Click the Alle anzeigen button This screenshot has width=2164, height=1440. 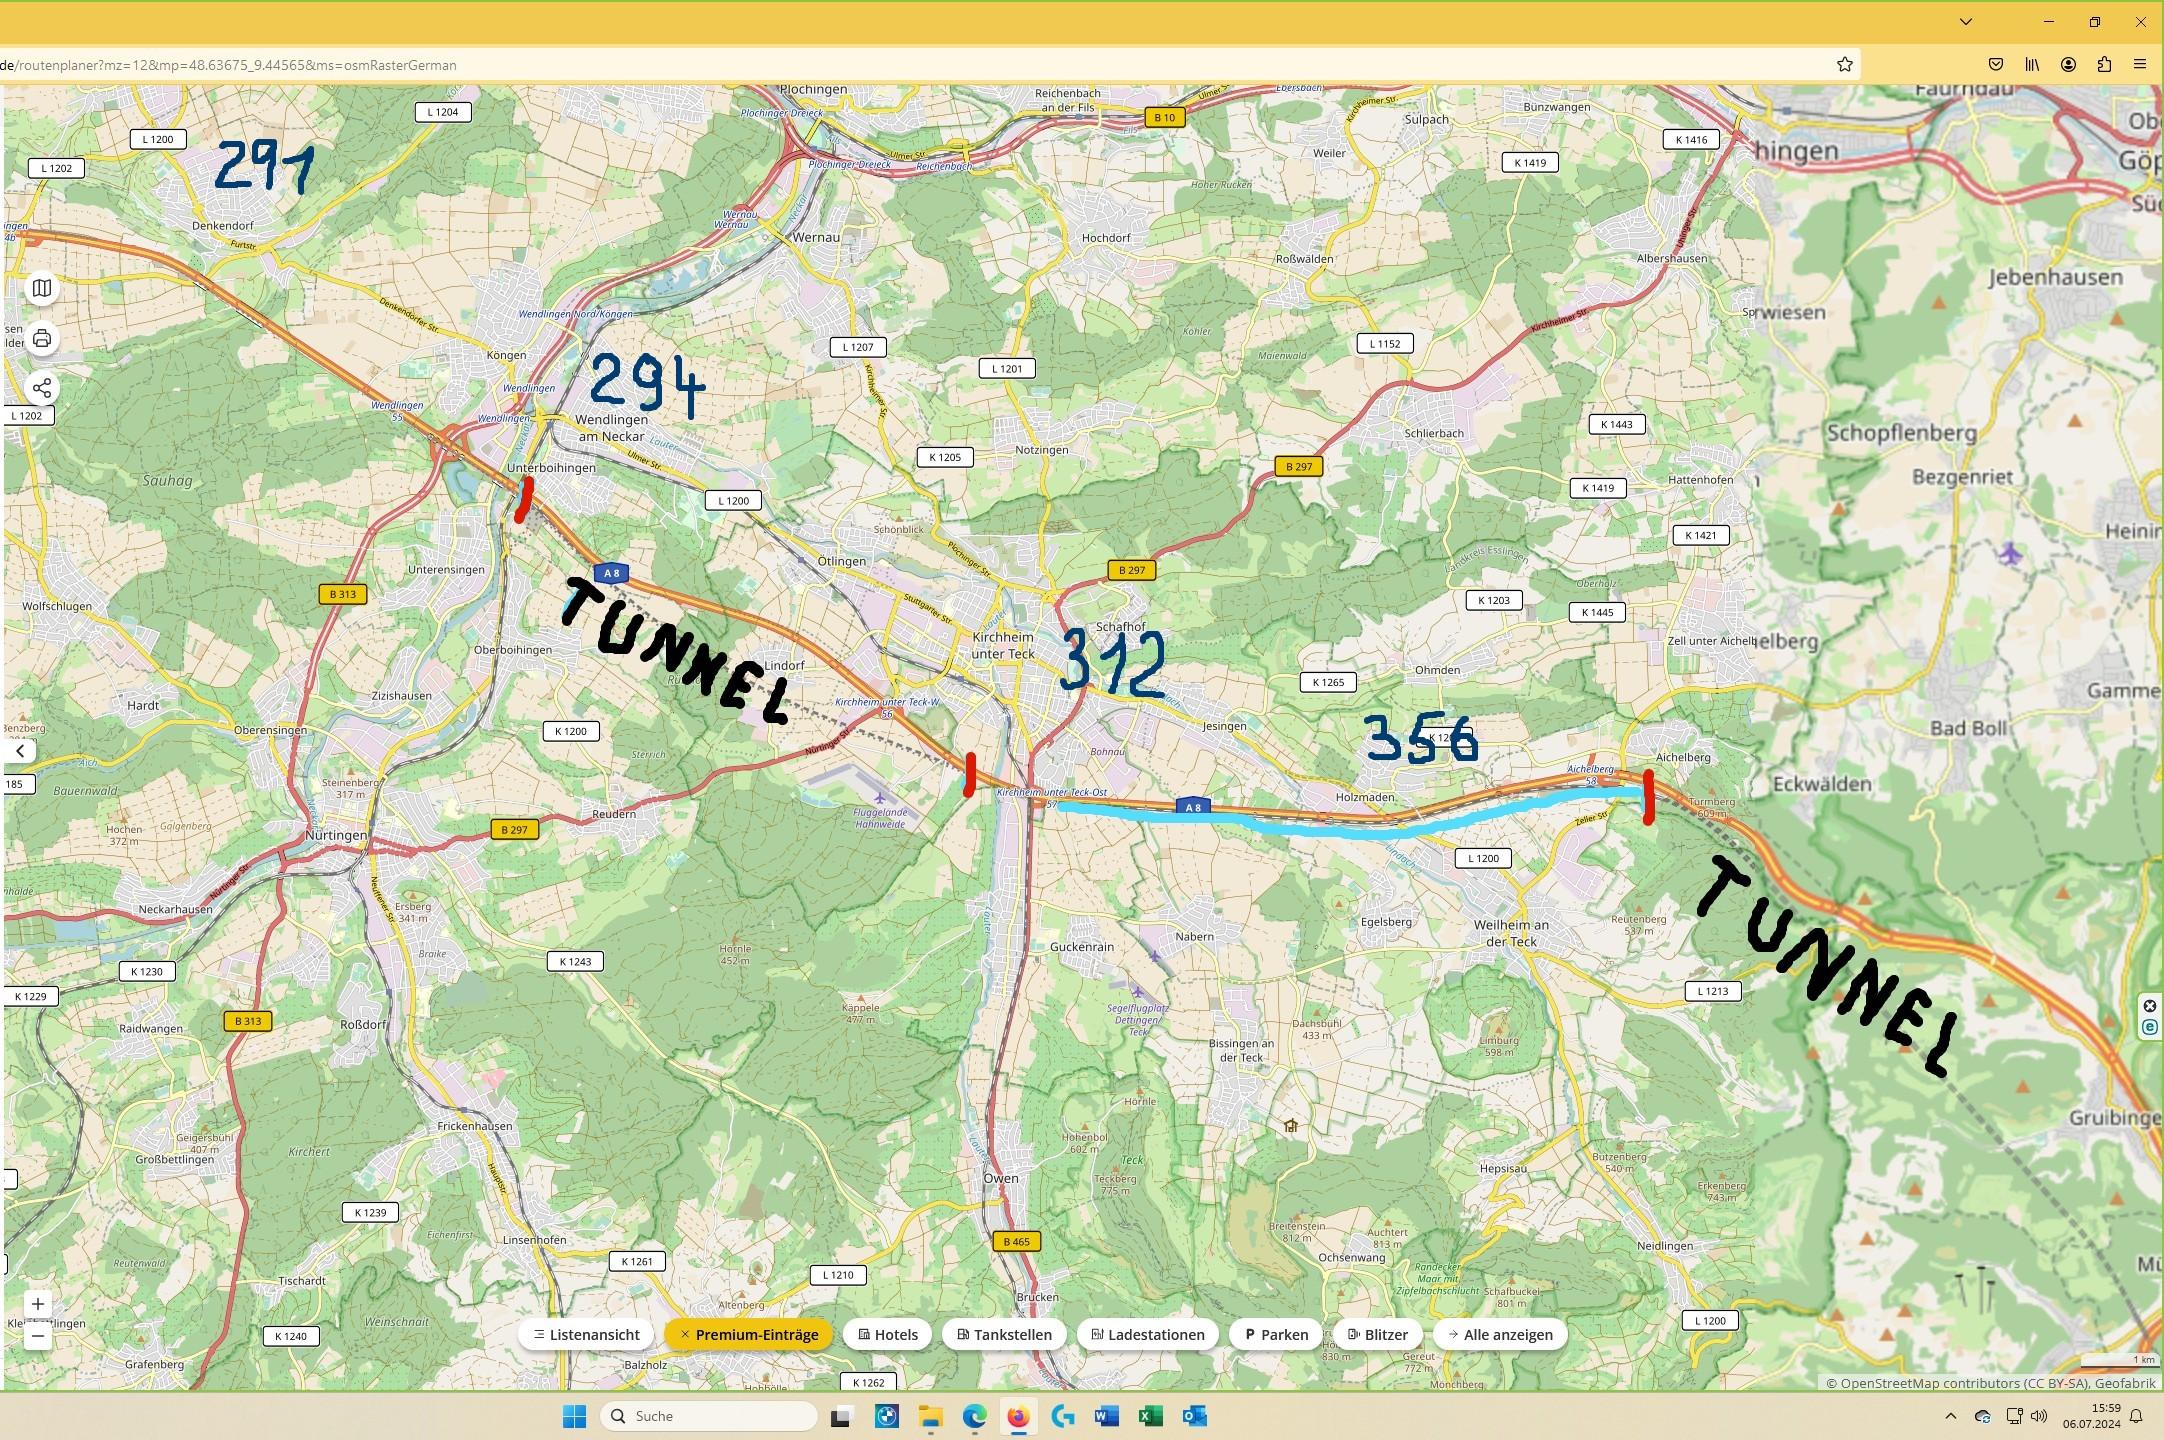tap(1499, 1334)
